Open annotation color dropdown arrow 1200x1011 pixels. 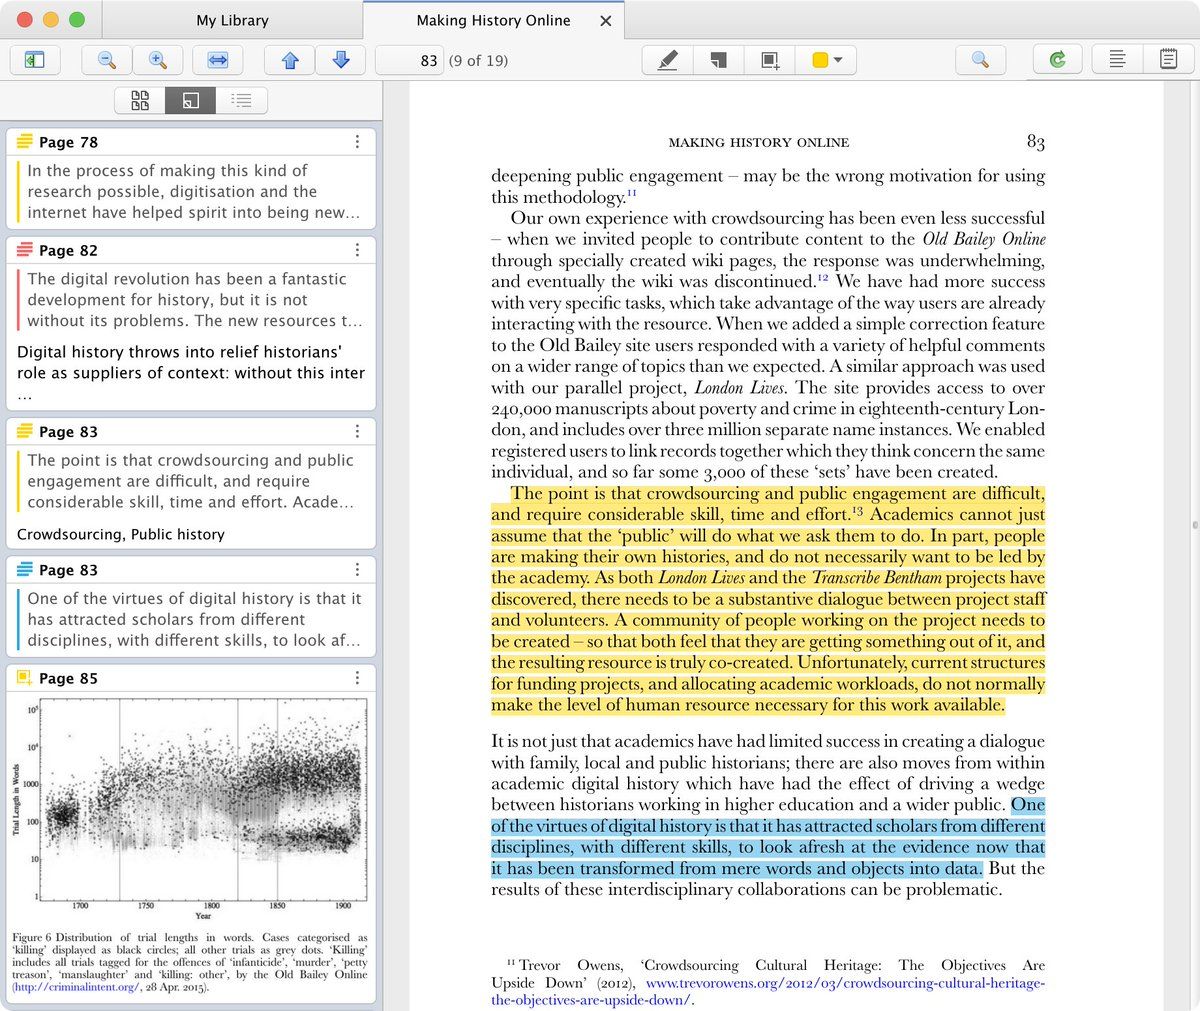point(838,60)
